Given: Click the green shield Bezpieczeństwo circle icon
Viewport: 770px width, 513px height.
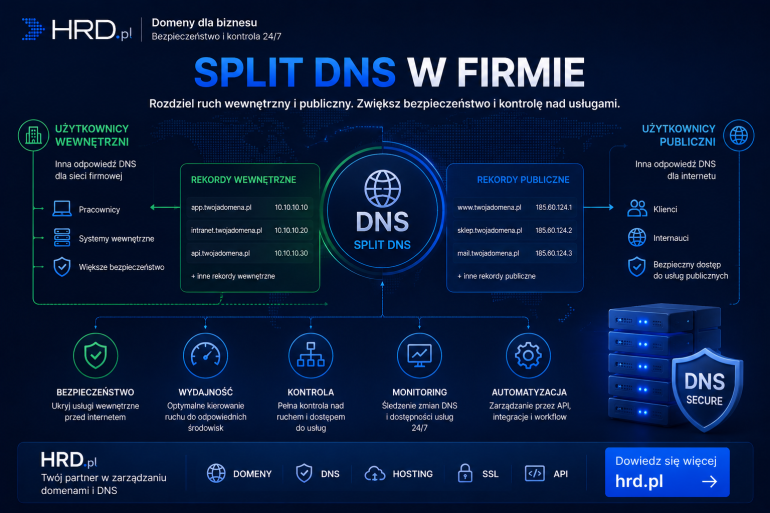Looking at the screenshot, I should pyautogui.click(x=95, y=355).
